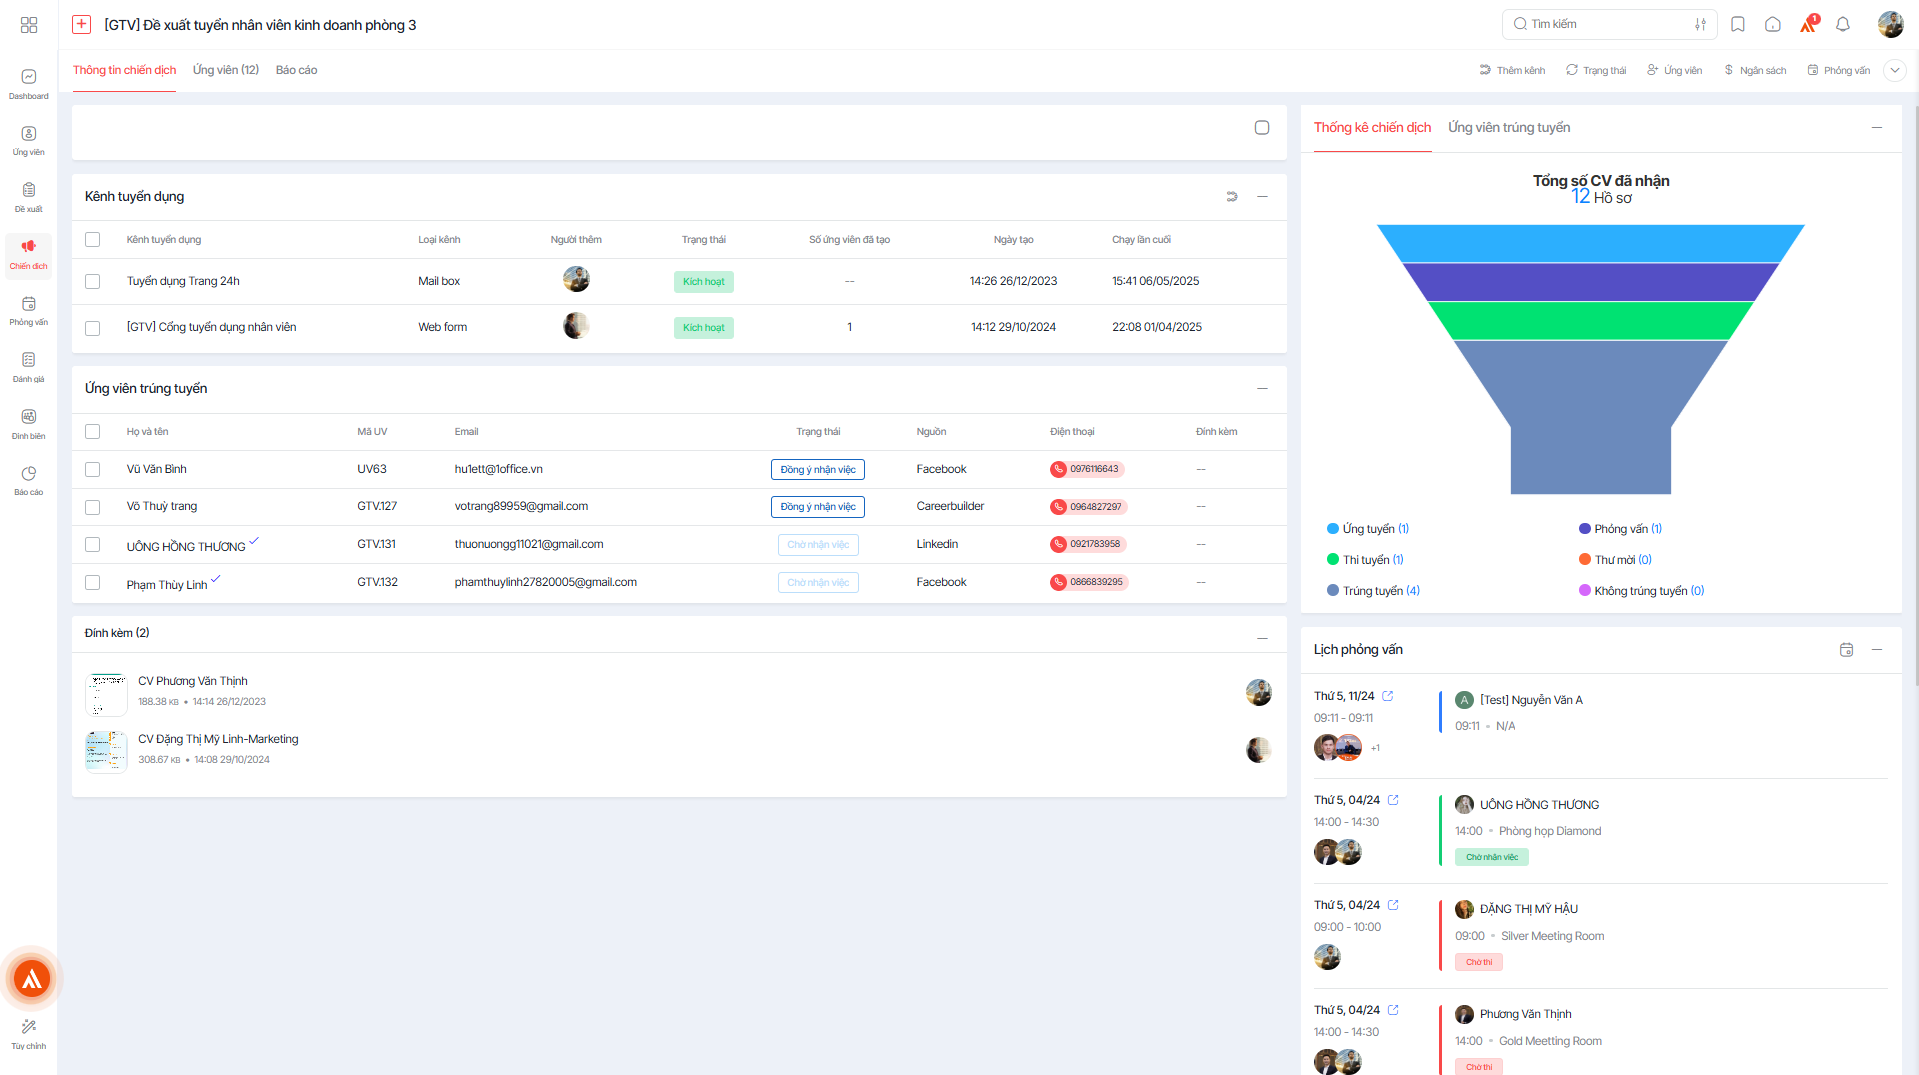Check the Võ Thuỳ trang row
Screen dimensions: 1919x1075
point(93,507)
